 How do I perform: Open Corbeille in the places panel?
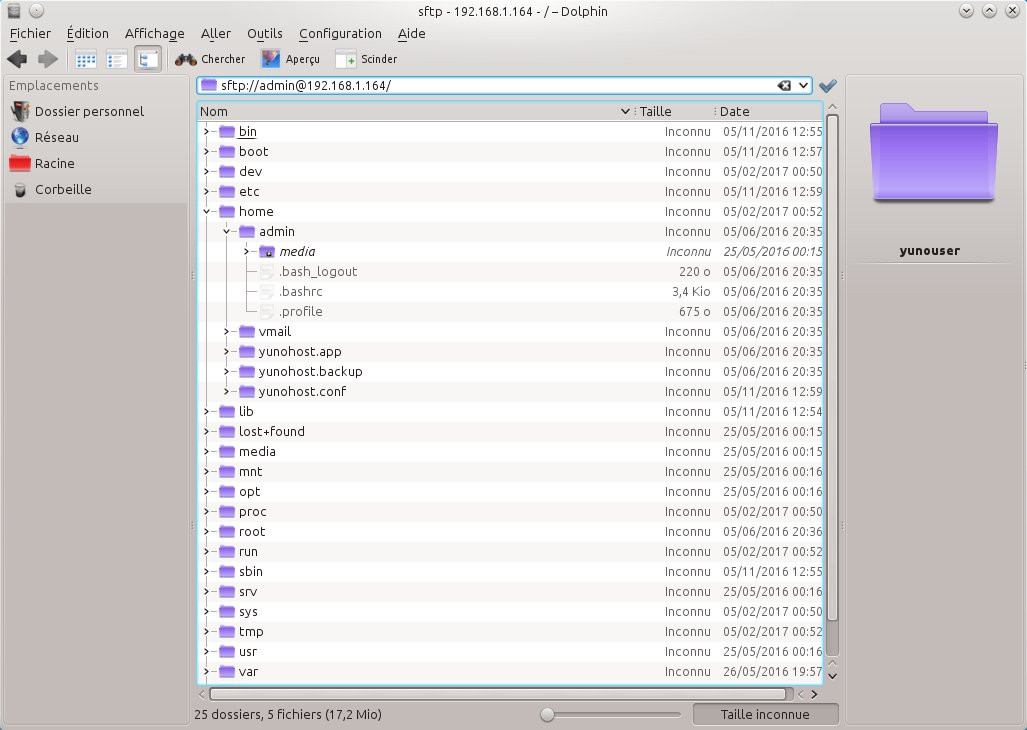tap(63, 189)
